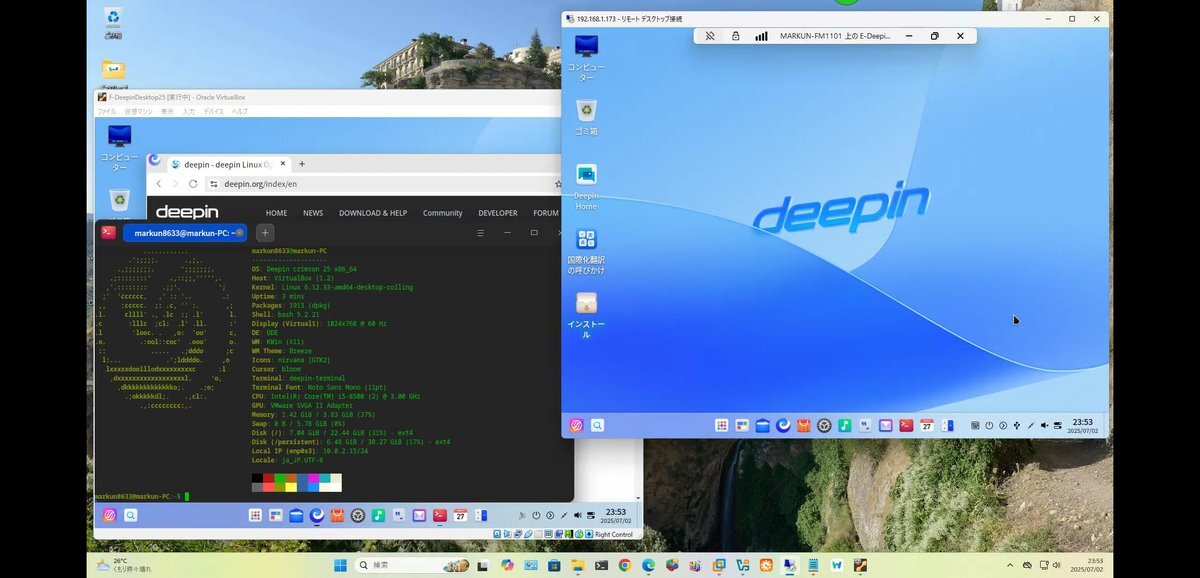Open the 仮想マシン menu in VirtualBox
The image size is (1200, 578).
pyautogui.click(x=138, y=111)
